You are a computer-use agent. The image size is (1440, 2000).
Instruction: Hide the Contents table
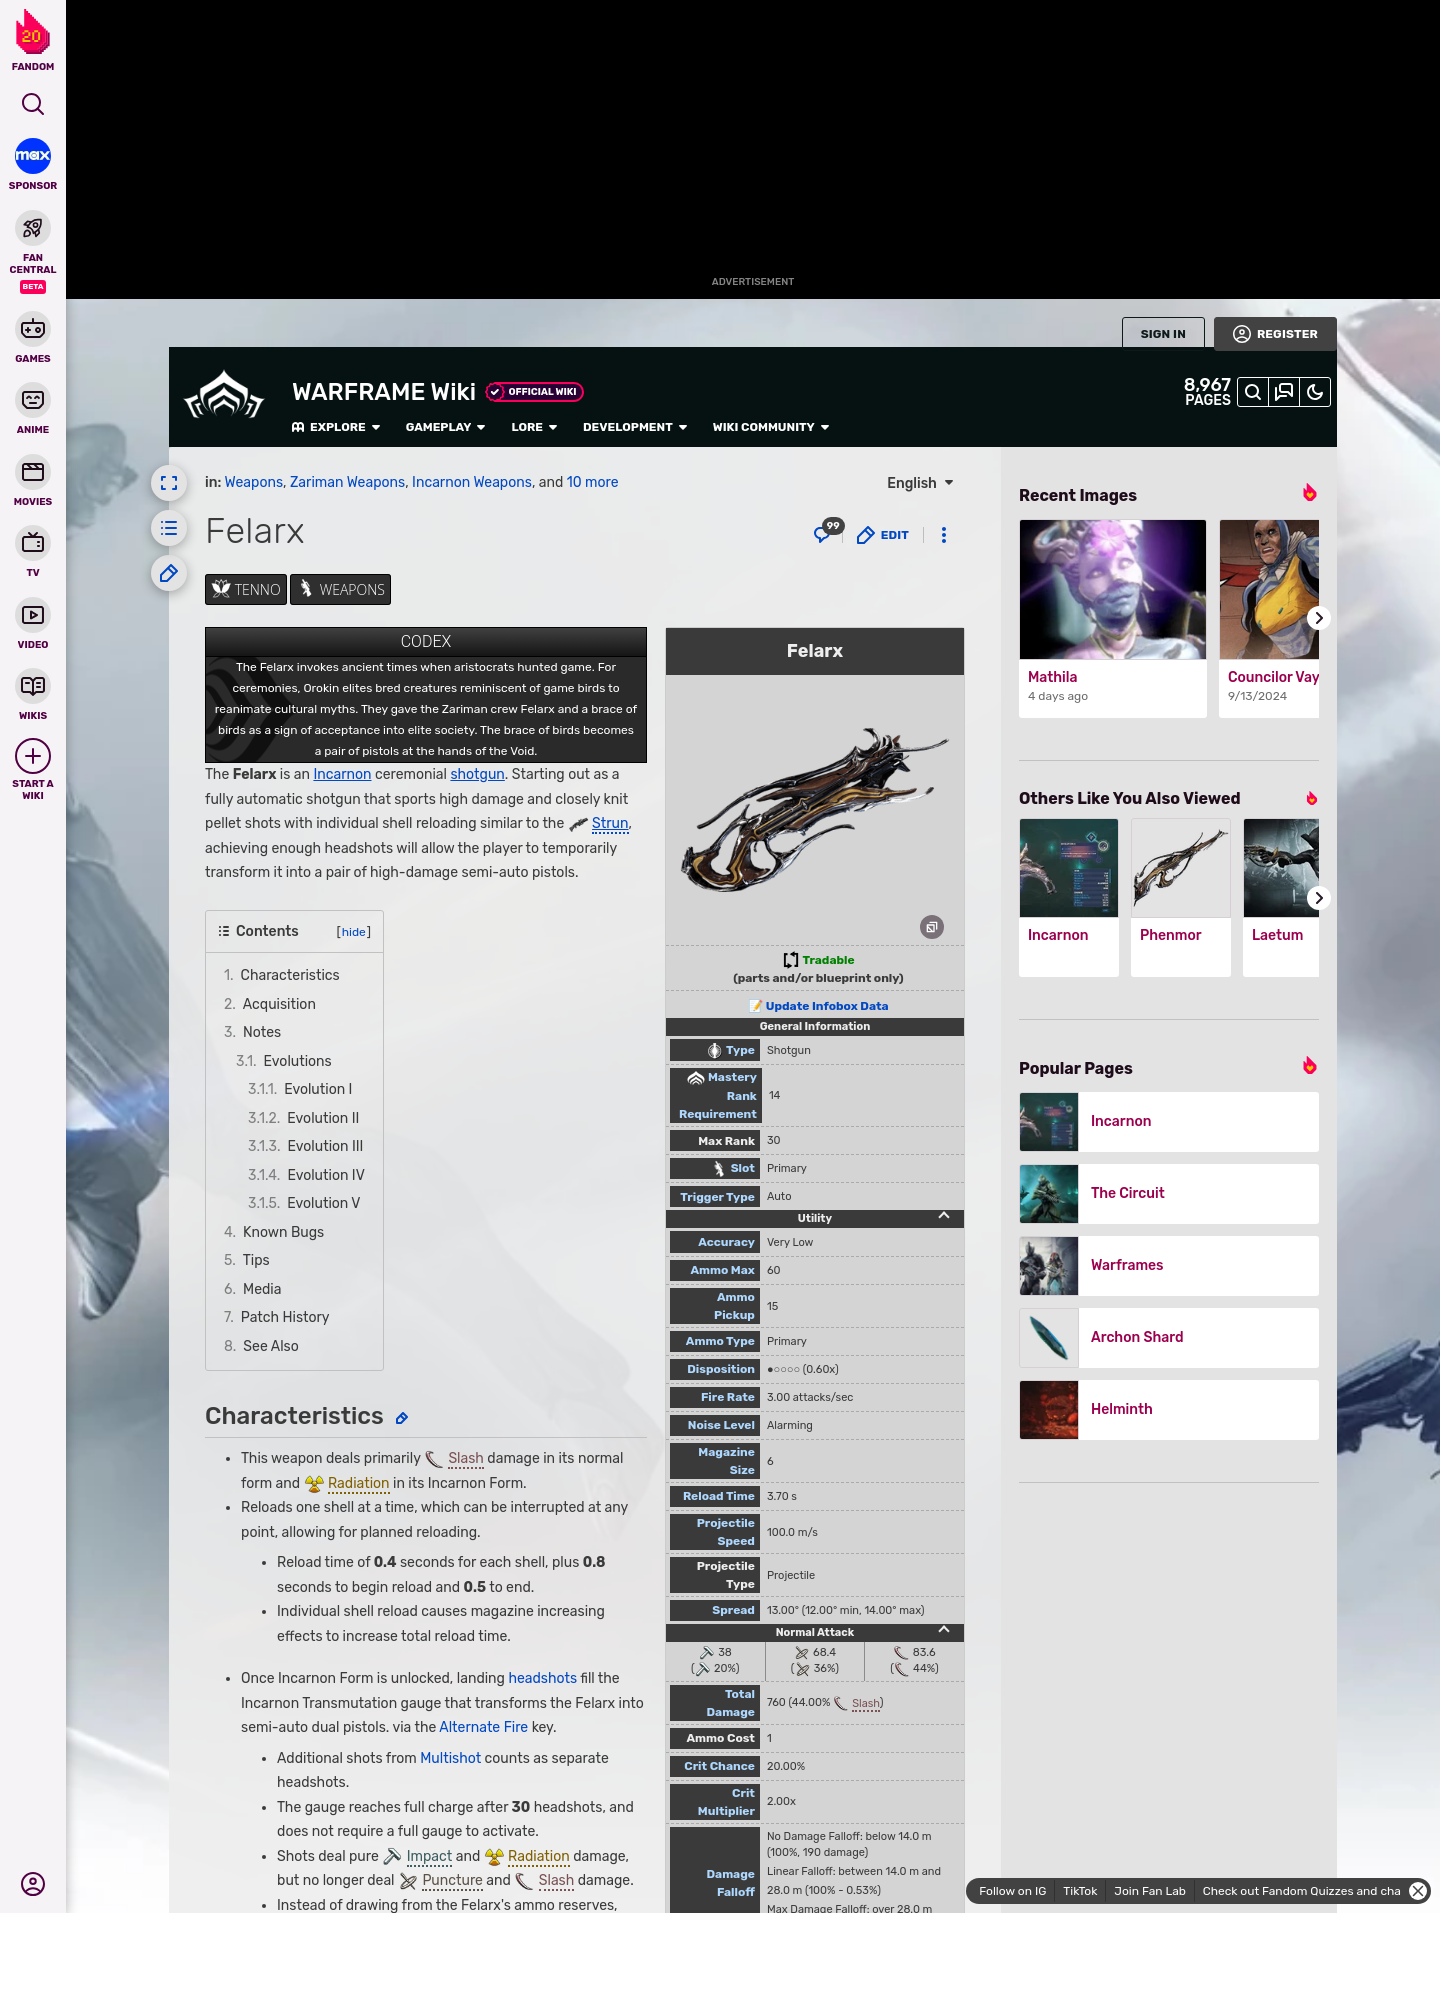(354, 932)
